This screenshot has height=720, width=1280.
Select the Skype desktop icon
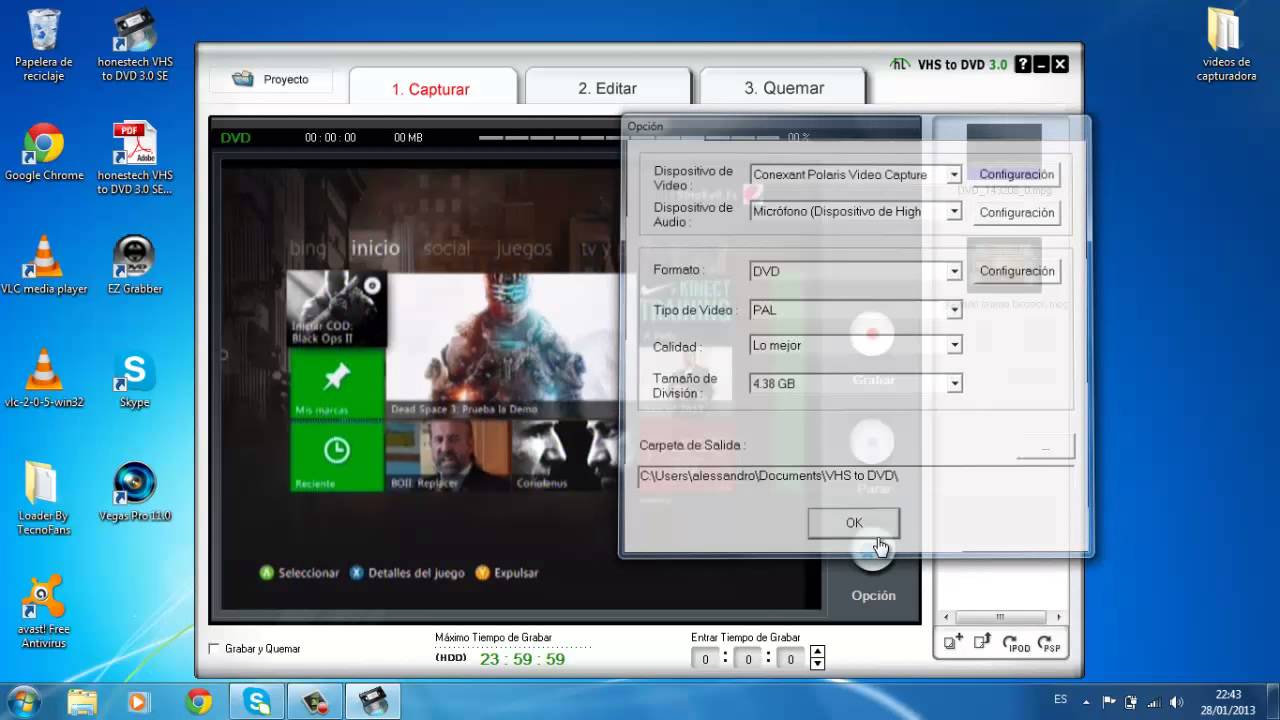point(134,379)
